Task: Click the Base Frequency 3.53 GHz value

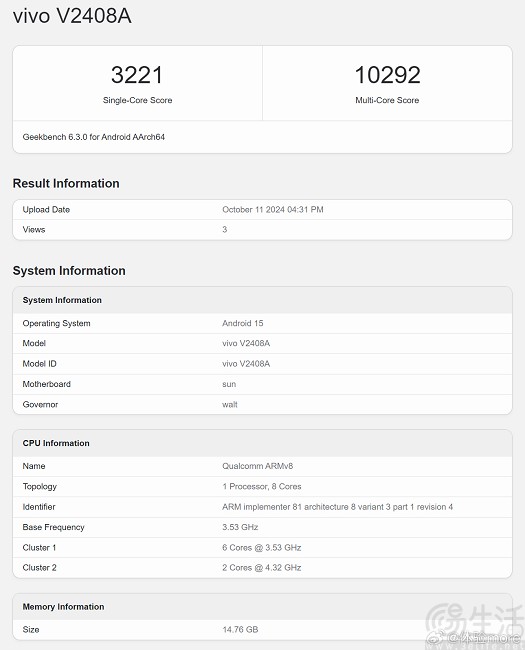Action: click(240, 527)
